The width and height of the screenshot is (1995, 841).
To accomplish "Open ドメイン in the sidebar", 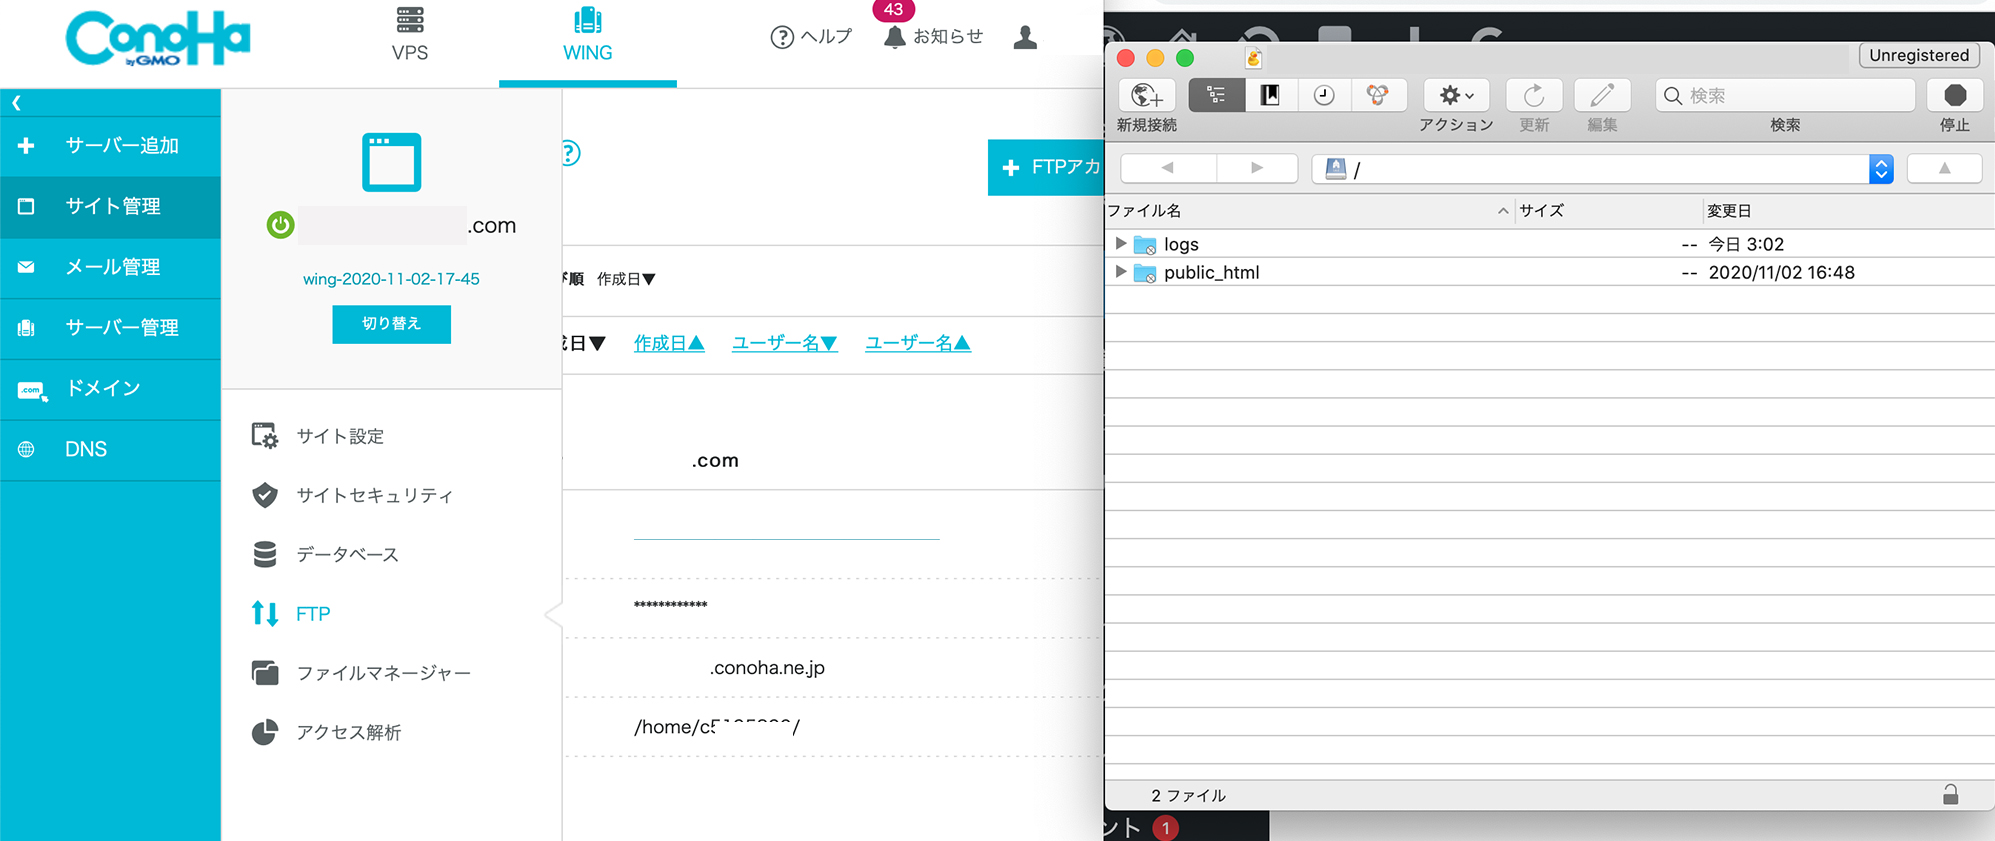I will point(110,389).
